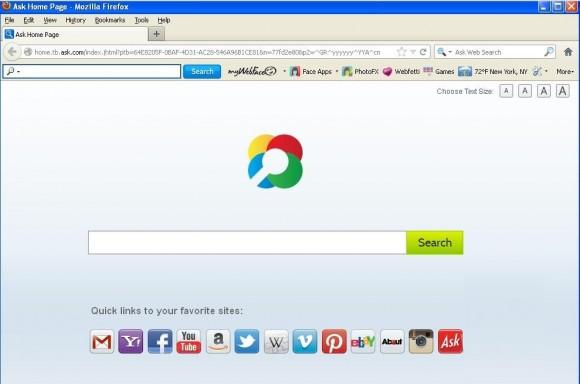Bookmark this page with the star icon
The height and width of the screenshot is (384, 580).
click(401, 52)
